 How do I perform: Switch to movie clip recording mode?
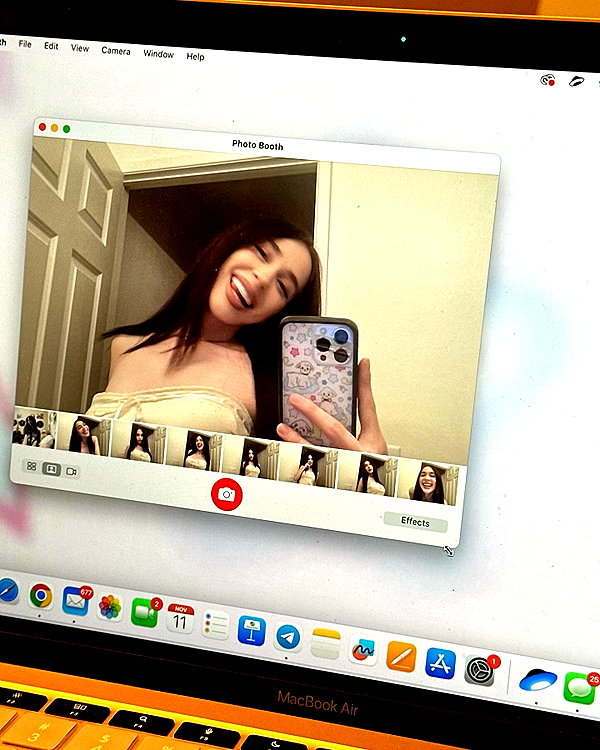pyautogui.click(x=71, y=472)
